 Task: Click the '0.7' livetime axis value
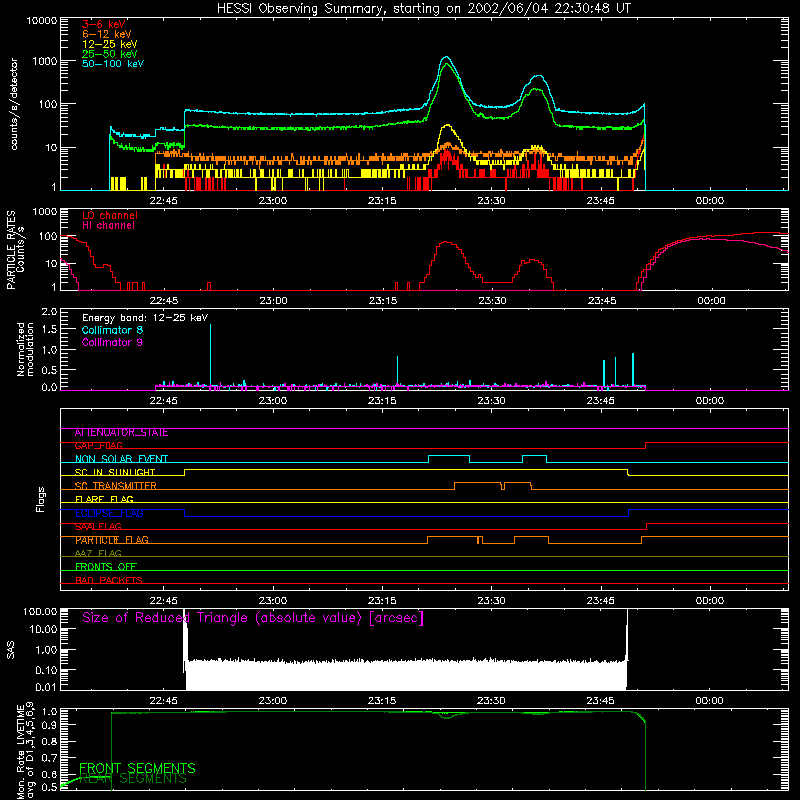click(x=49, y=758)
